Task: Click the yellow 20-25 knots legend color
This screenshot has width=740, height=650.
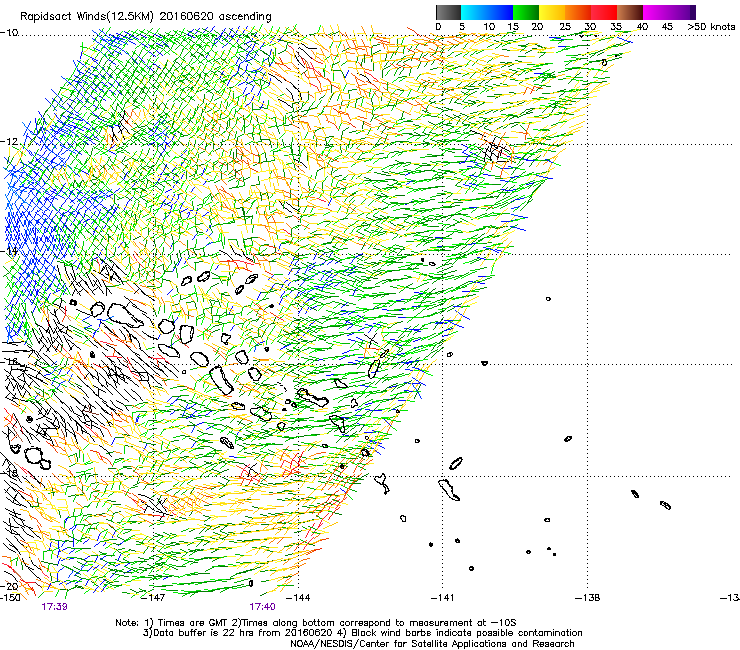Action: 552,12
